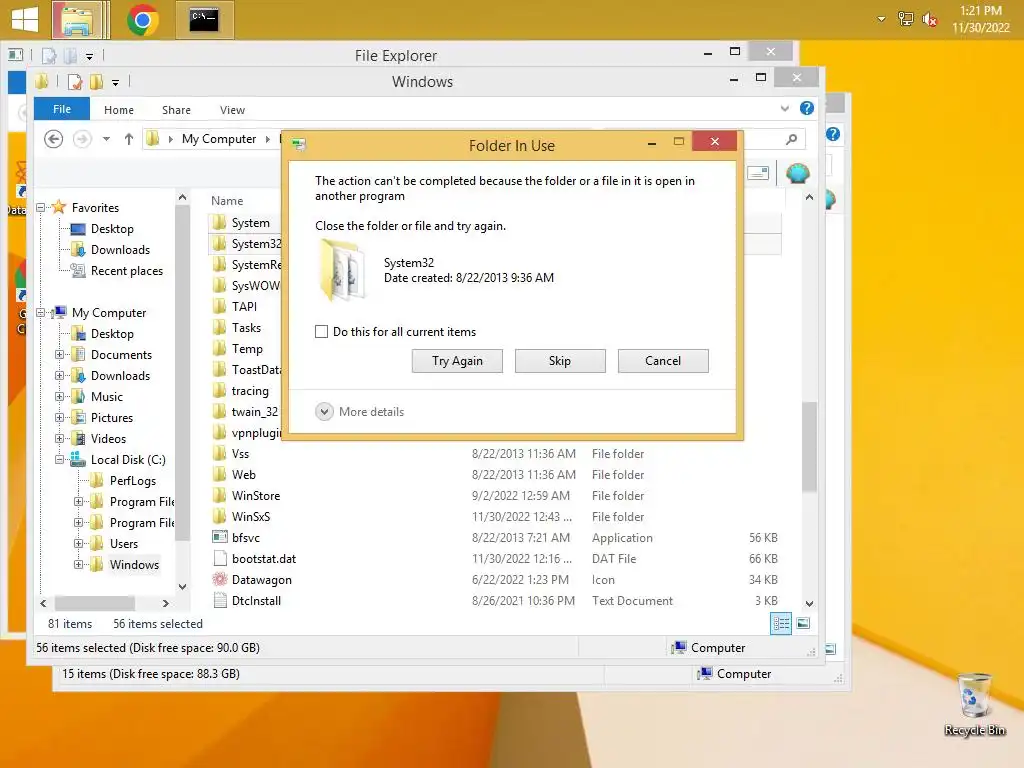
Task: Click the Properties quick access icon in Windows title bar
Action: 75,82
